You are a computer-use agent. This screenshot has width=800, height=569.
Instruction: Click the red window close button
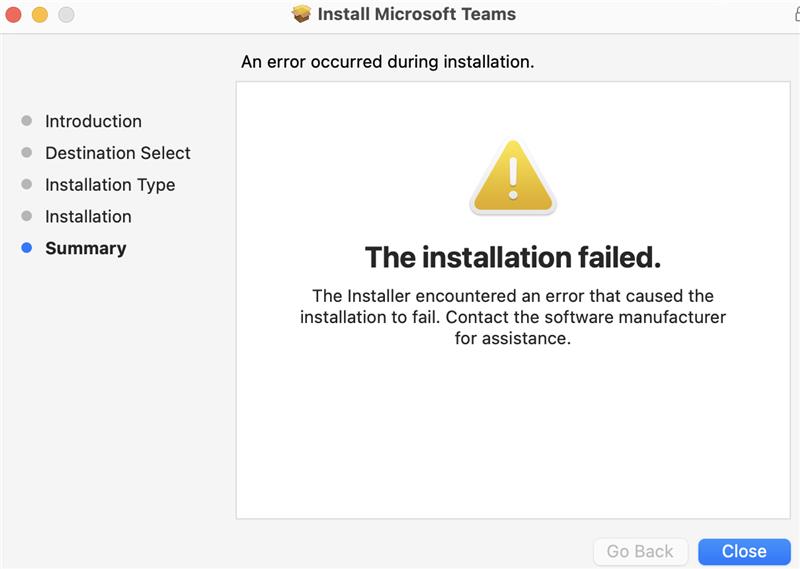click(13, 14)
